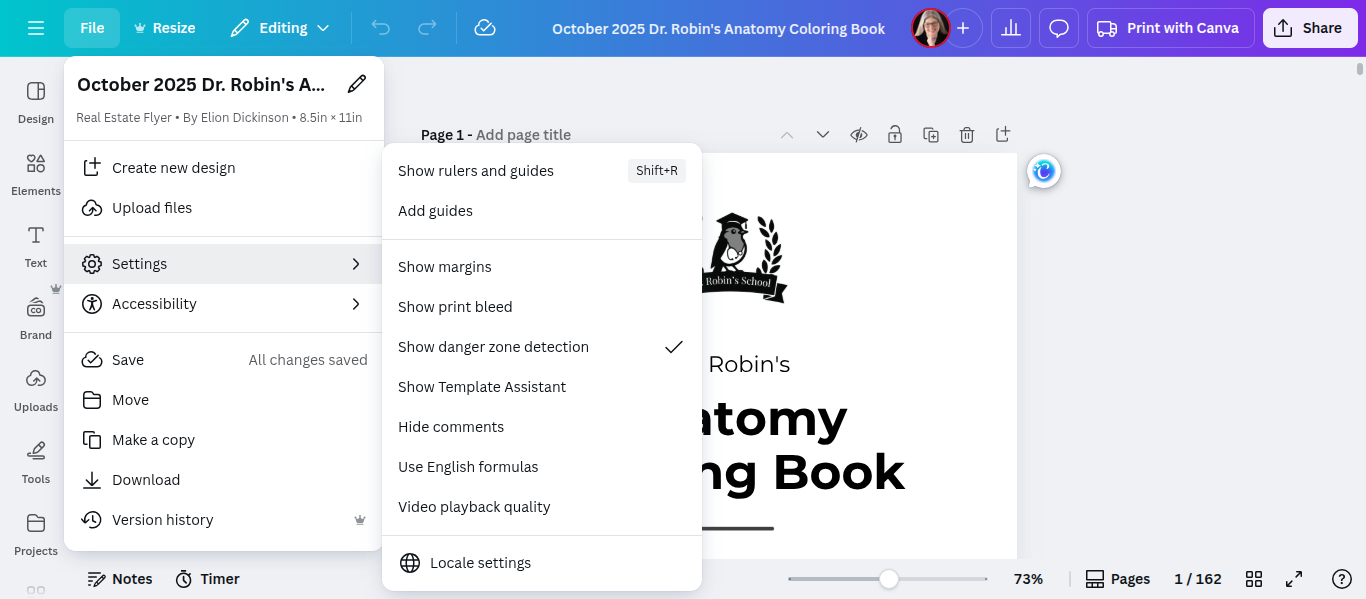Click the pencil icon to rename design
Screen dimensions: 1366x599
356,84
